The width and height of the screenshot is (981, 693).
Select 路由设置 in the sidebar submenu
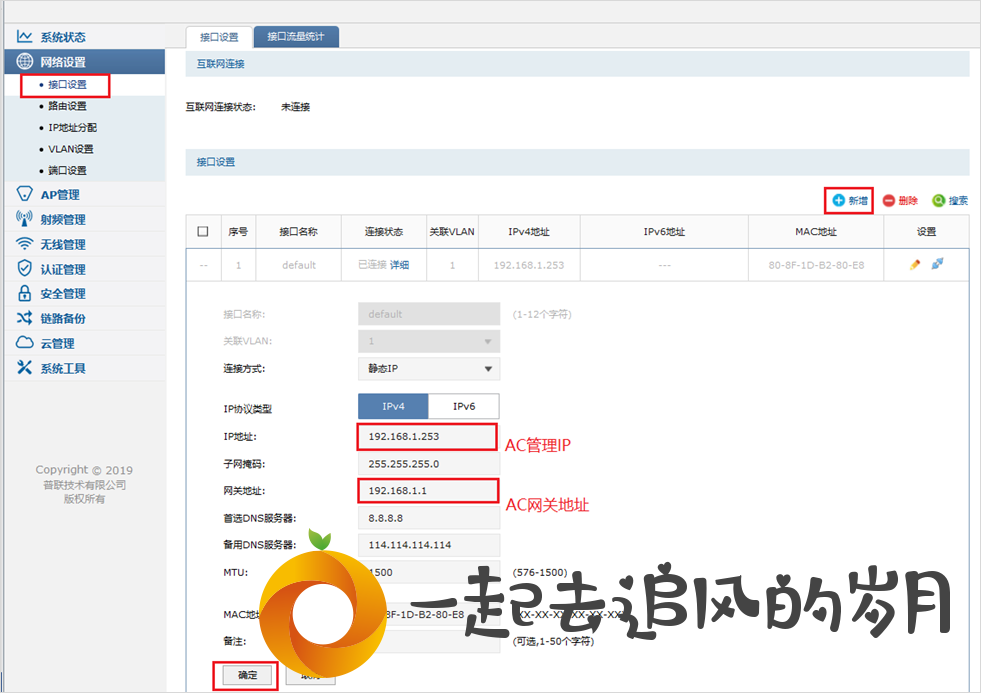click(67, 106)
